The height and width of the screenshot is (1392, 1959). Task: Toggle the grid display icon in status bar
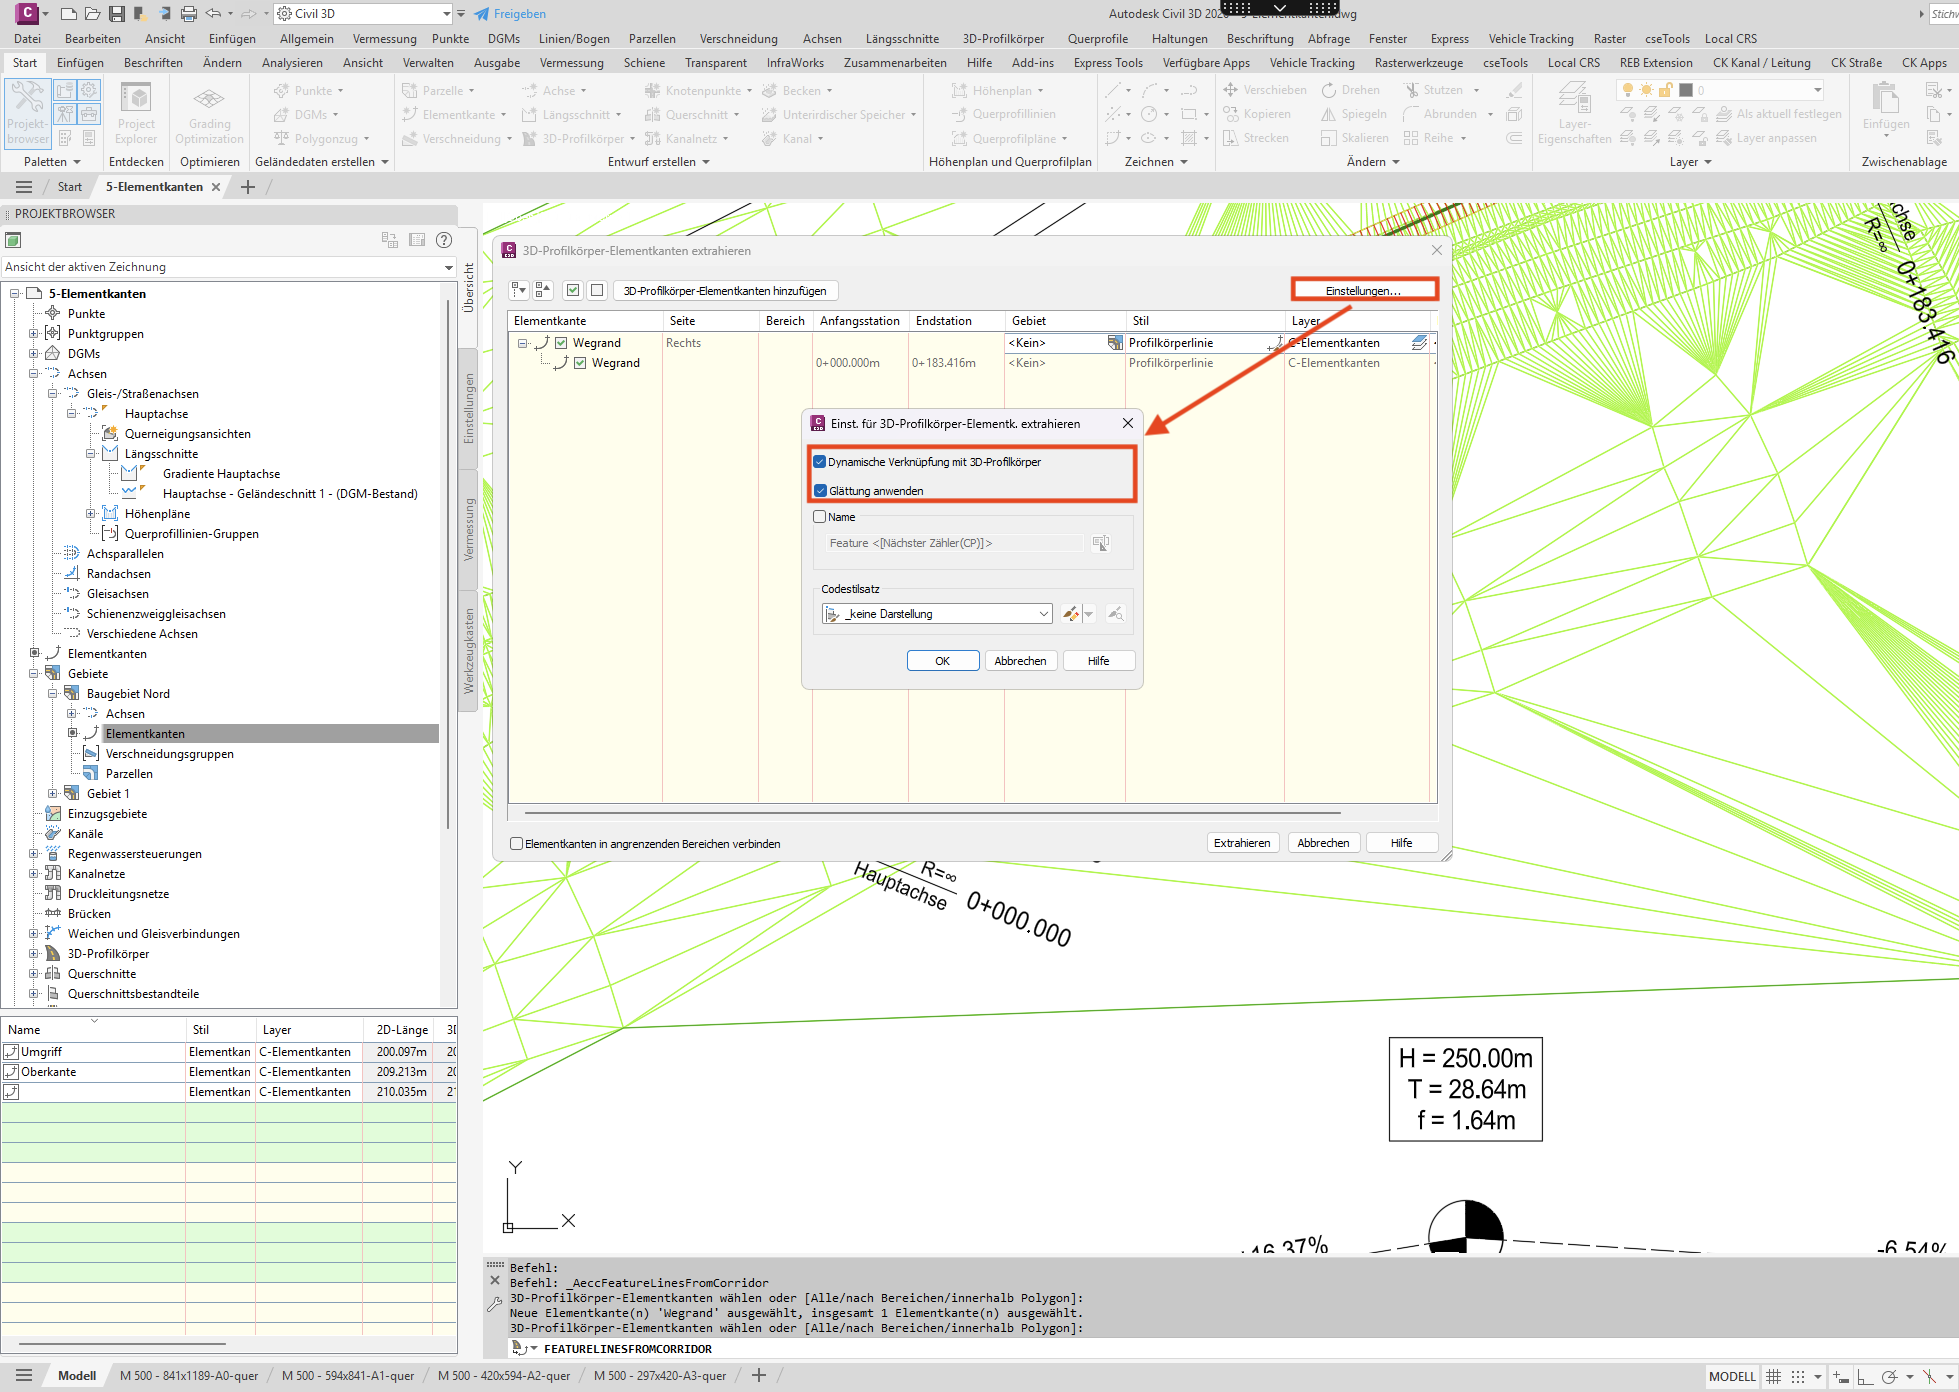point(1773,1377)
